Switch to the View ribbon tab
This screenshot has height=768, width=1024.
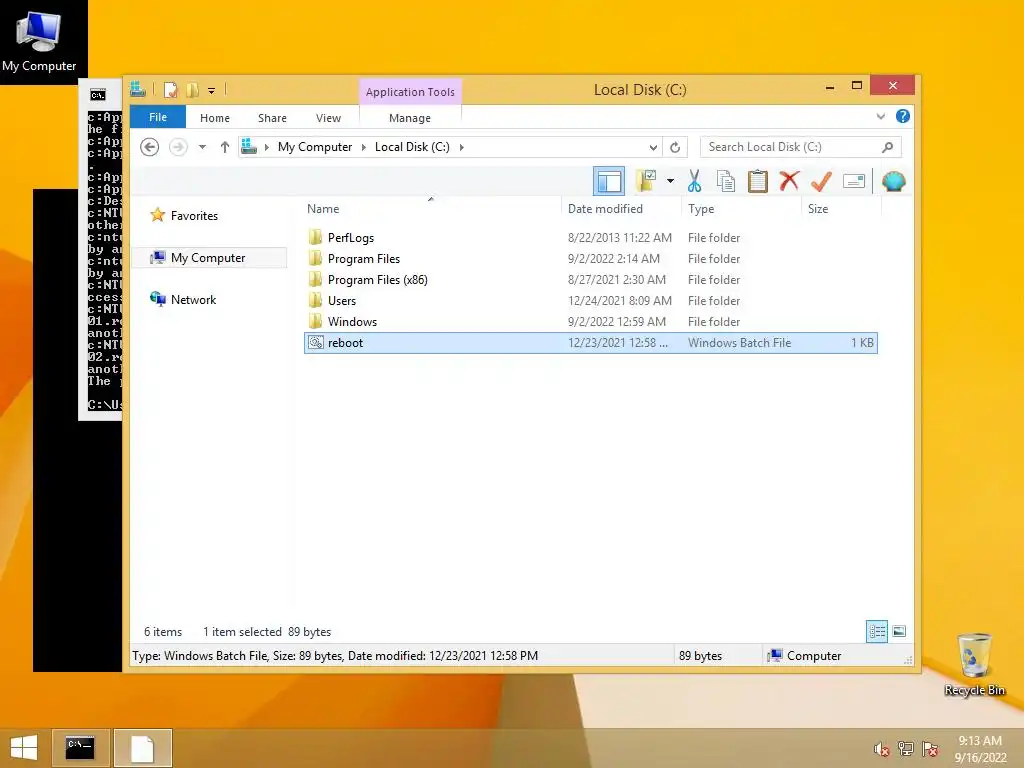click(x=328, y=118)
